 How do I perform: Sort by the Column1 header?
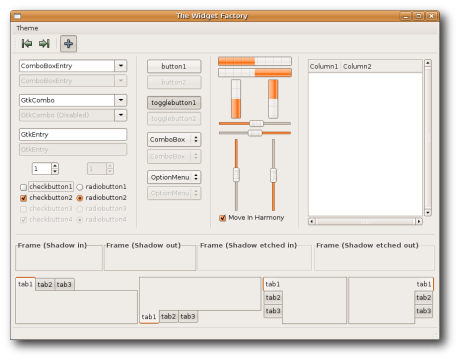324,66
